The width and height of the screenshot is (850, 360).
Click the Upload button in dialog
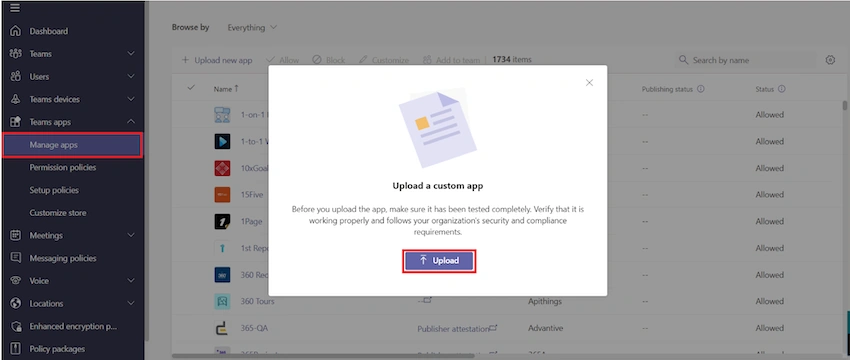[x=439, y=261]
